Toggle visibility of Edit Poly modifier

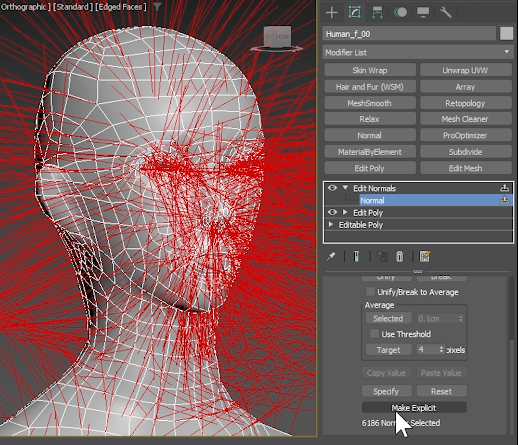pos(332,212)
